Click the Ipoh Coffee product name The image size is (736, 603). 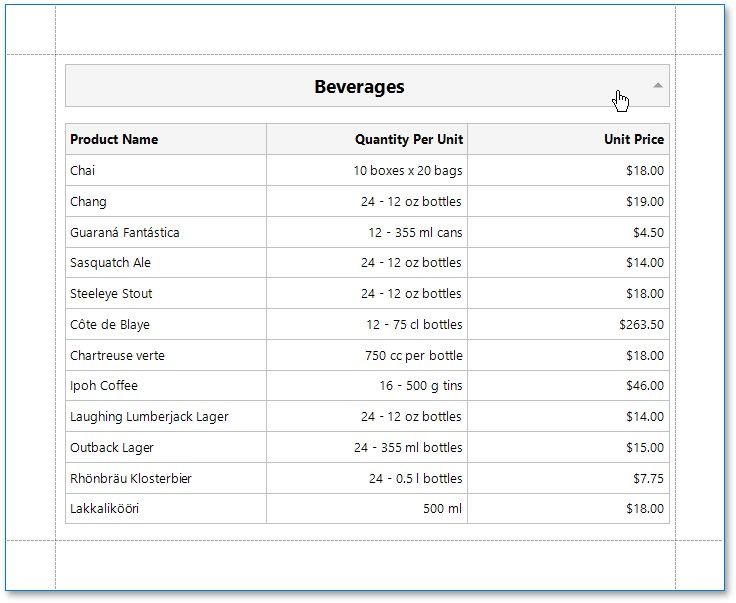[104, 386]
